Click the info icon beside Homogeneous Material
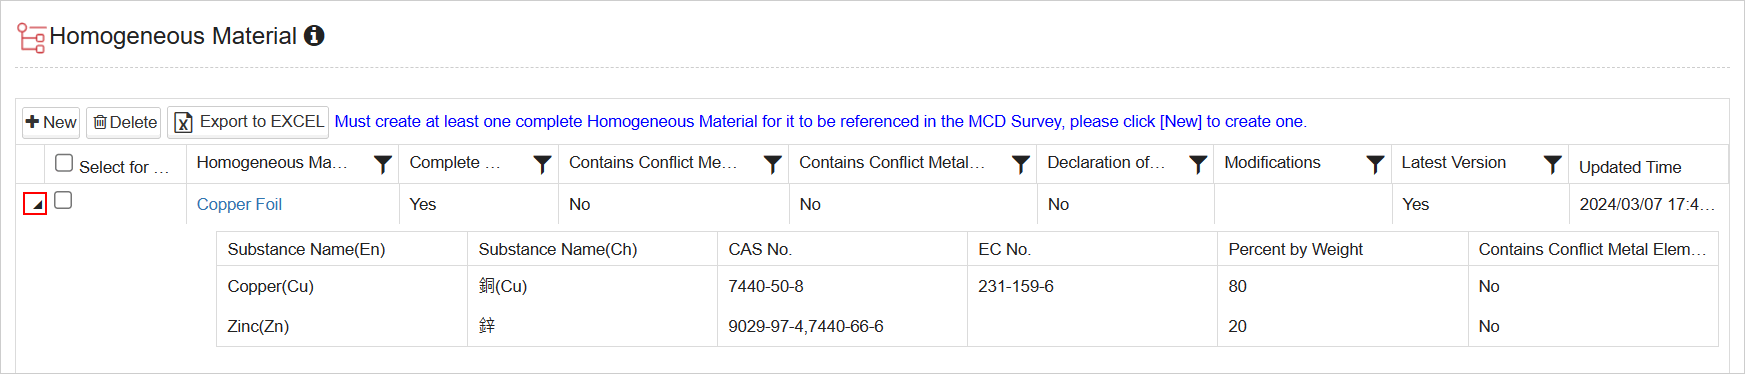Image resolution: width=1745 pixels, height=374 pixels. coord(314,36)
